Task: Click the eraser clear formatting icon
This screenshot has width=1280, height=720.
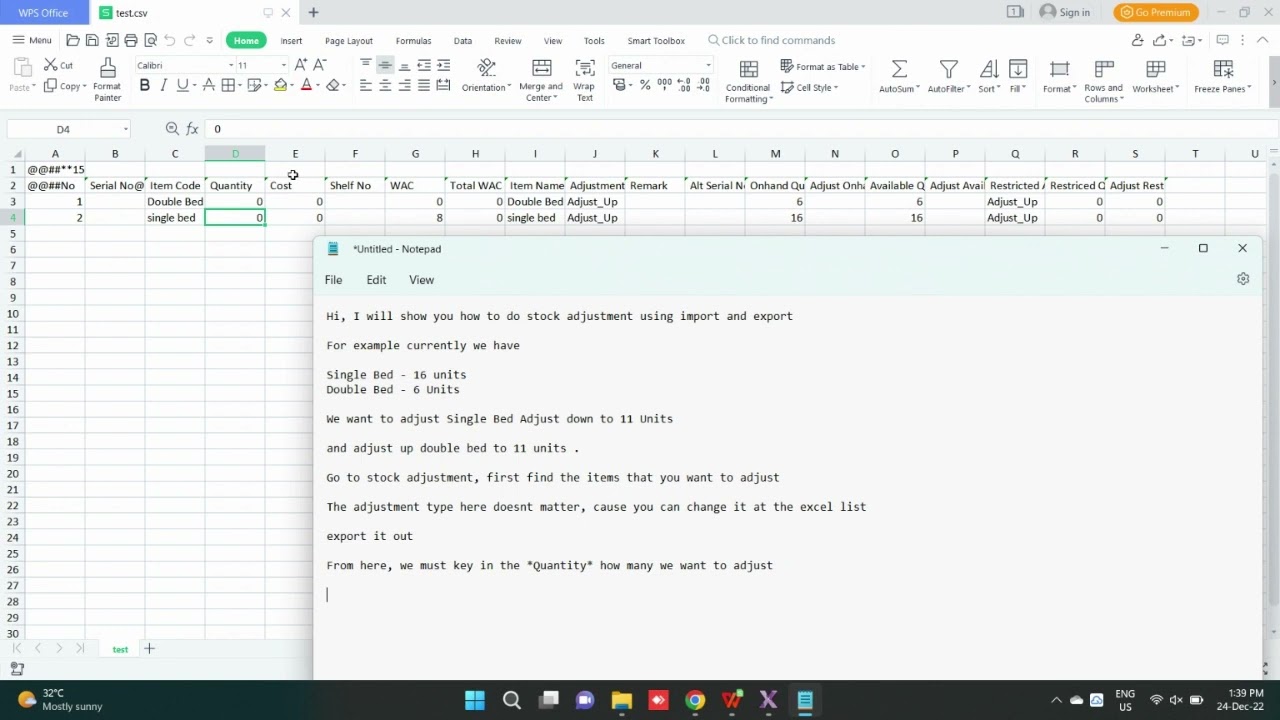Action: pos(333,86)
